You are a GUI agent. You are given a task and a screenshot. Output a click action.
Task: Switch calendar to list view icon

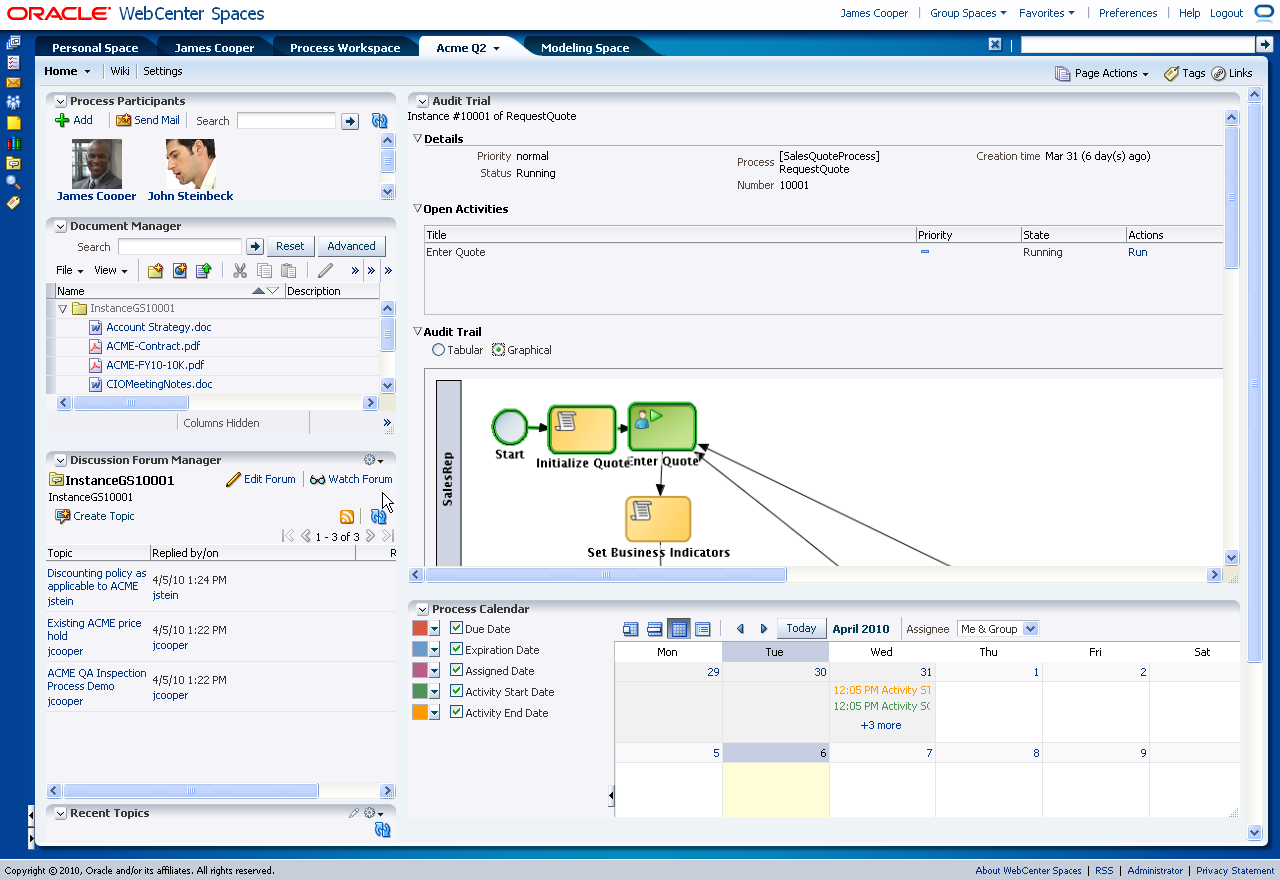(x=703, y=629)
